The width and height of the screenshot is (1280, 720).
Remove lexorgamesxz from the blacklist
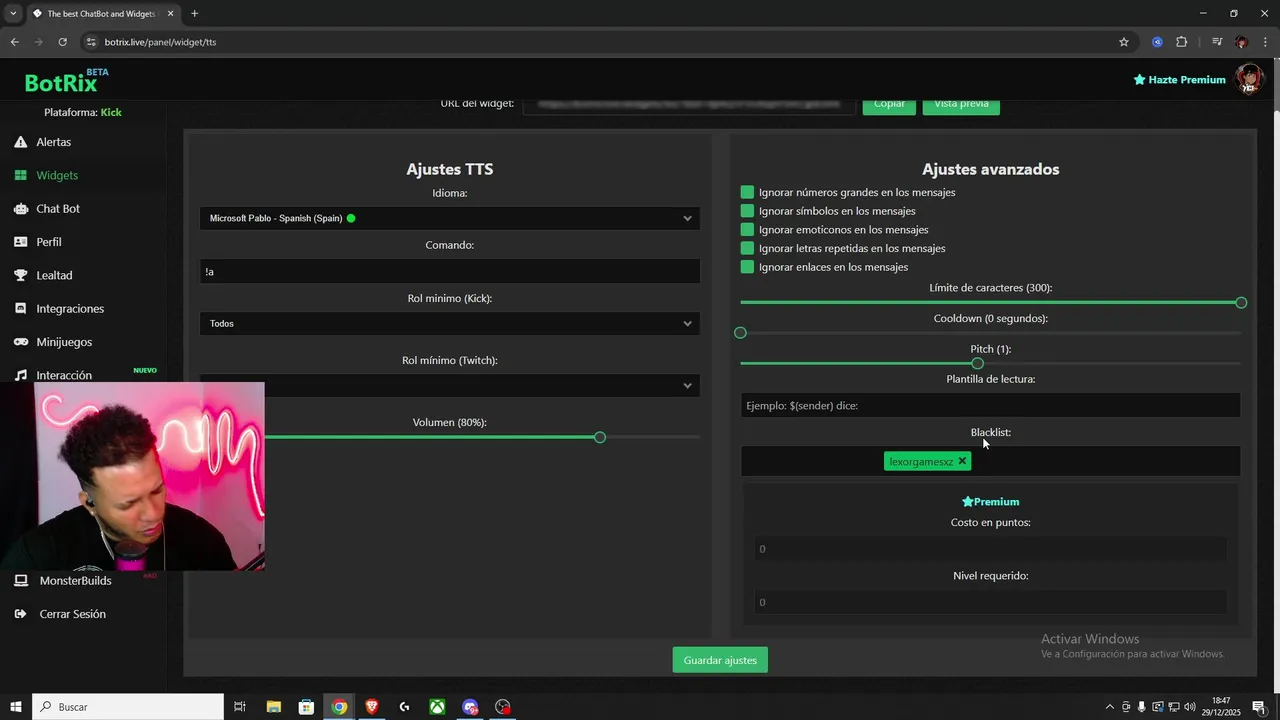[x=962, y=461]
